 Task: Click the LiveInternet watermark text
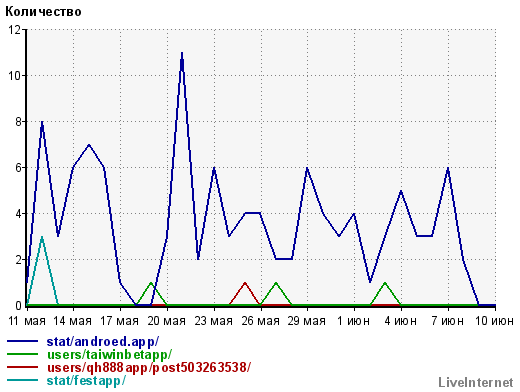point(476,382)
